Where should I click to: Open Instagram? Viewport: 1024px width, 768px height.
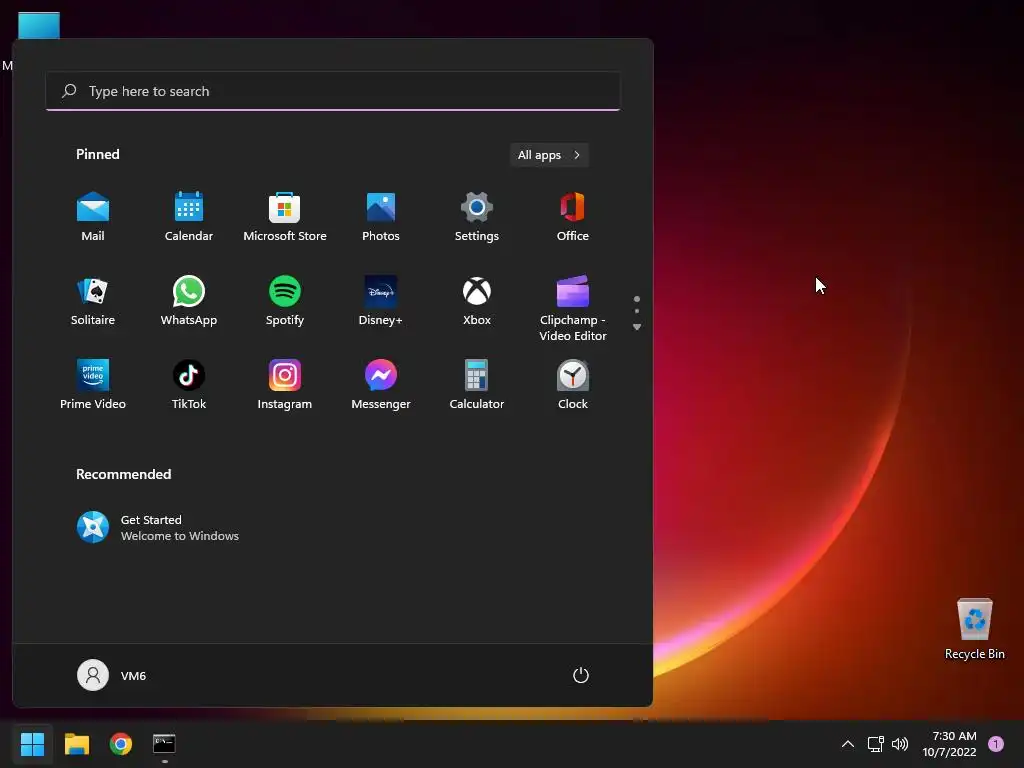click(x=285, y=385)
